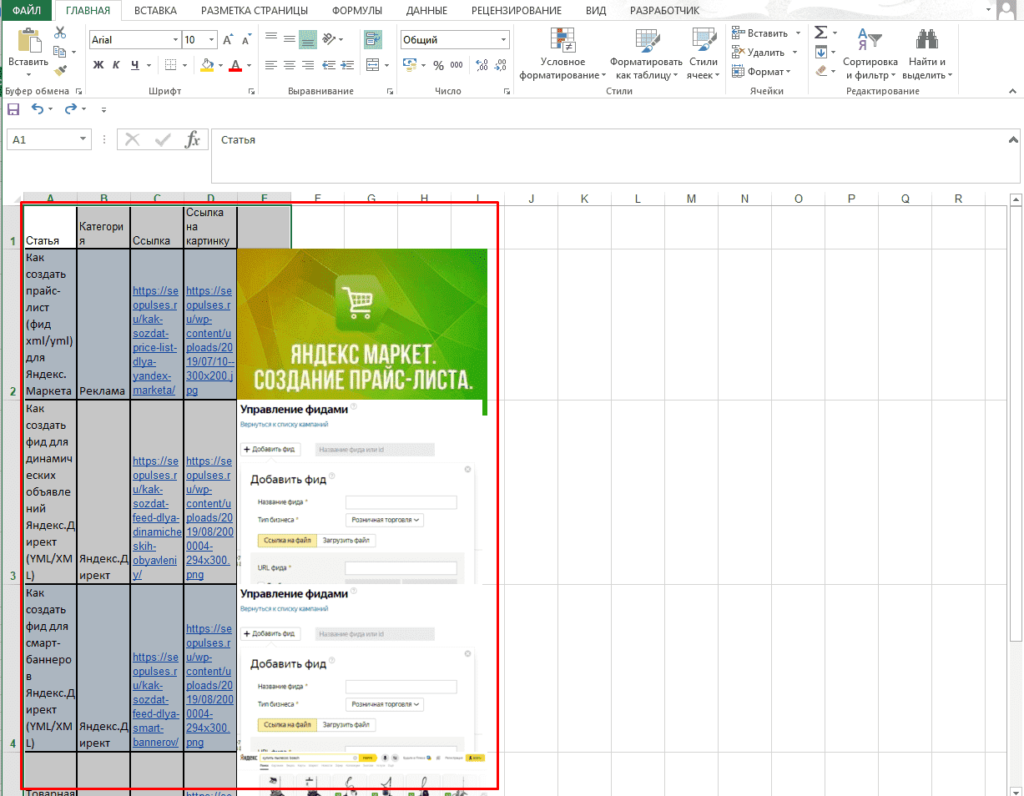Image resolution: width=1024 pixels, height=796 pixels.
Task: Open the font size 10 dropdown
Action: coord(211,40)
